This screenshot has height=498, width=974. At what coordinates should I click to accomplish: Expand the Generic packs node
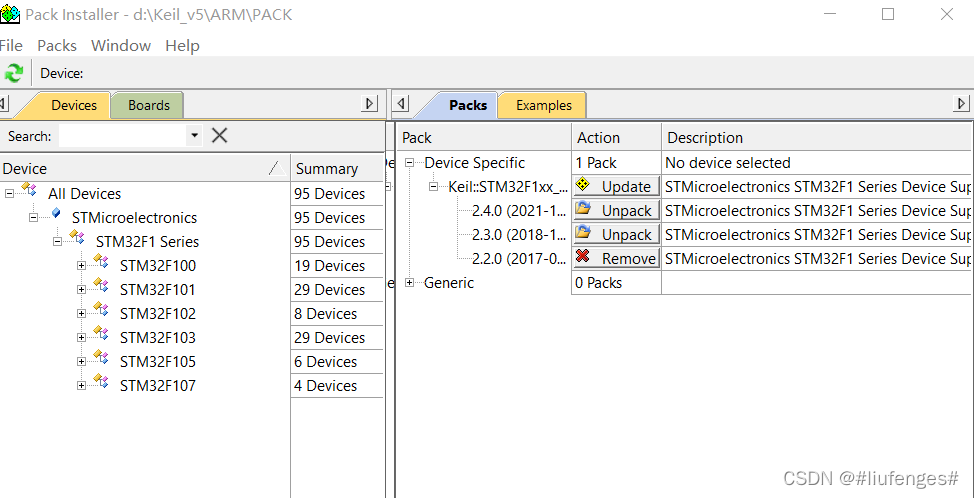coord(409,283)
